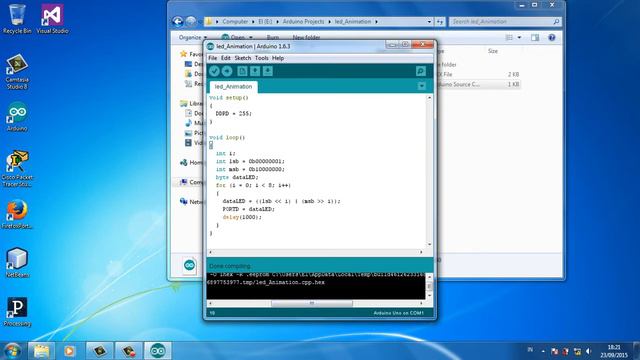Screen dimensions: 640x360
Task: Click the taskbar clock showing 18:21
Action: [613, 351]
